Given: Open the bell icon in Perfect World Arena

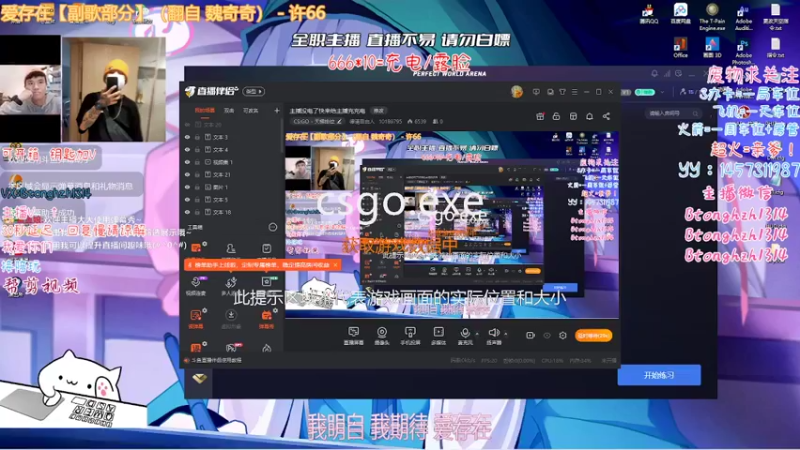Looking at the screenshot, I should pos(654,74).
